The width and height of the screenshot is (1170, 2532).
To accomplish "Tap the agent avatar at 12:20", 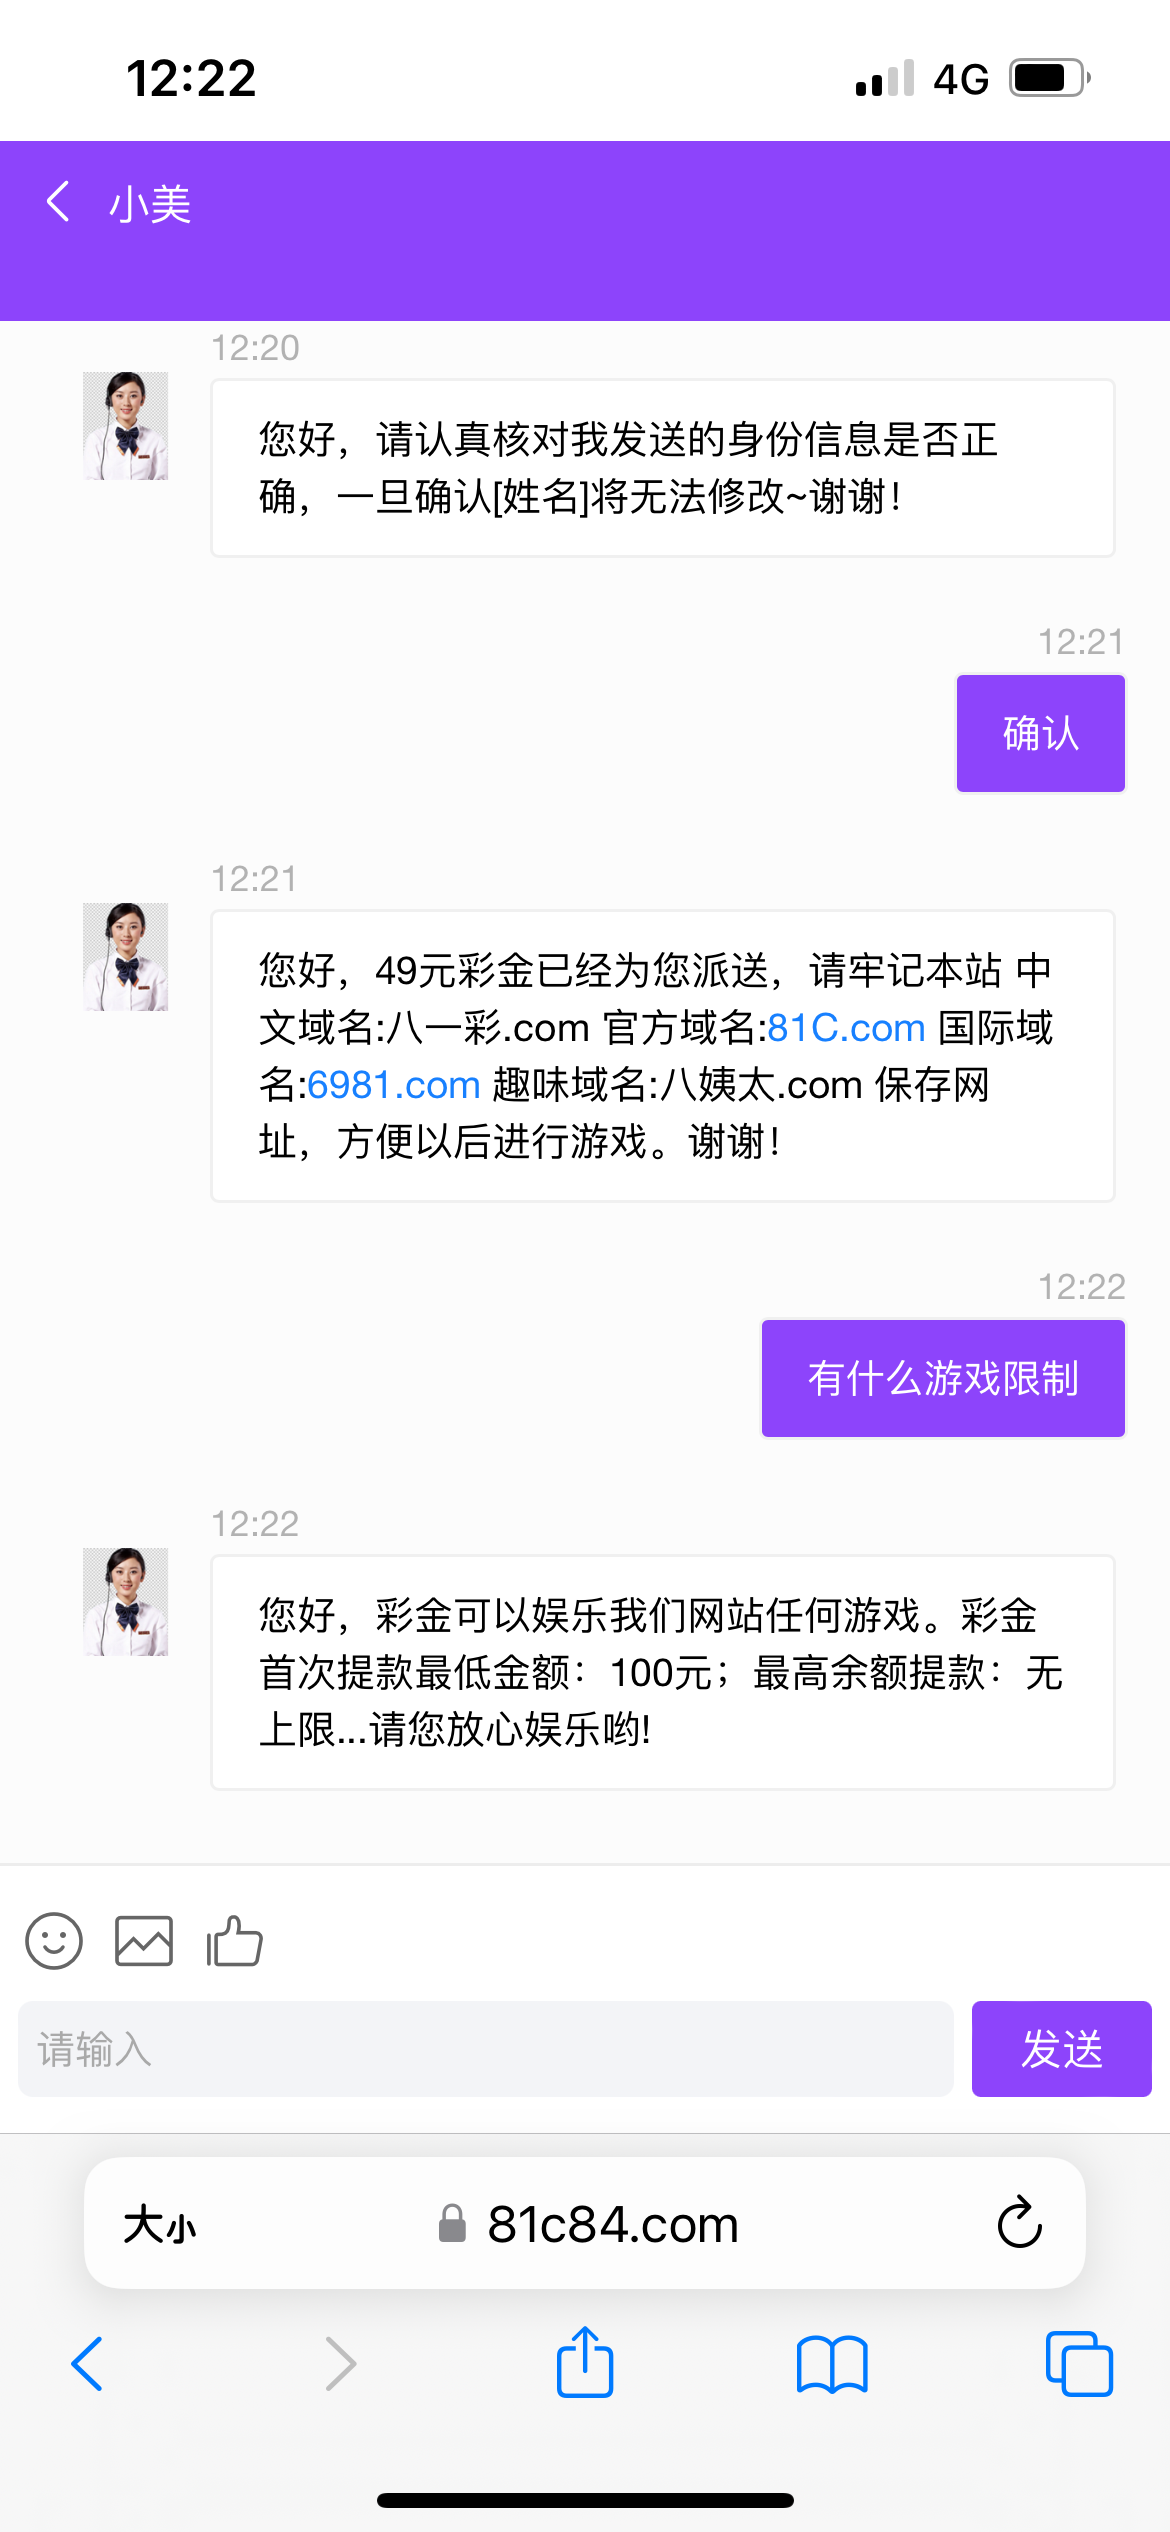I will coord(126,426).
